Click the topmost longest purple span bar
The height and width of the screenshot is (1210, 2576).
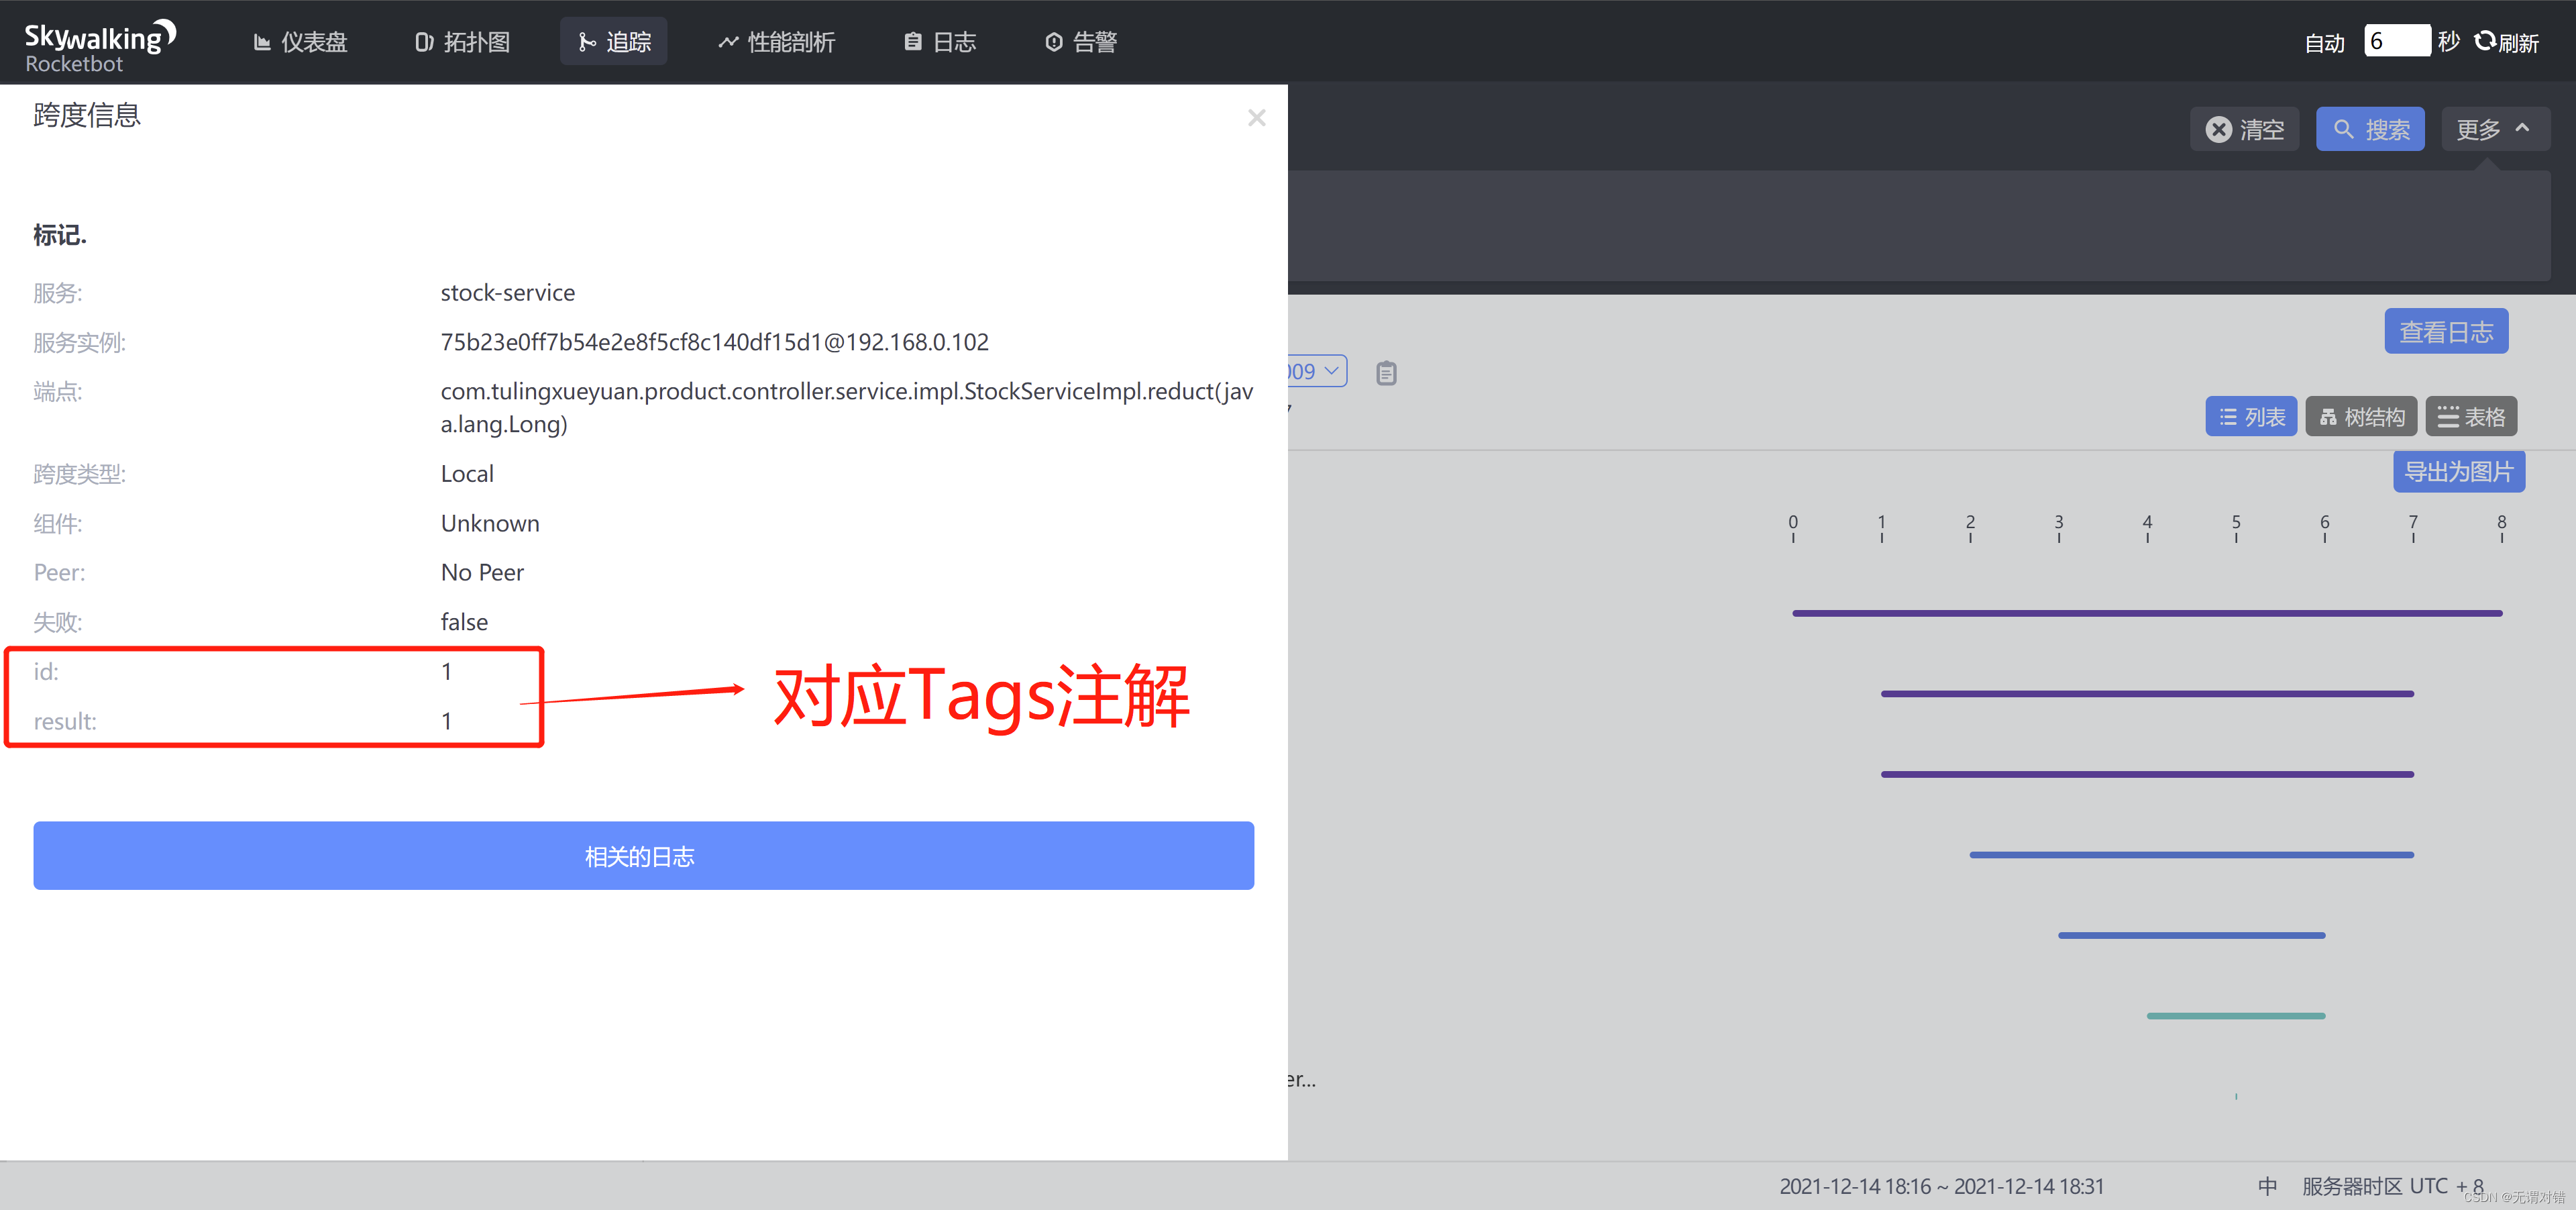tap(2147, 613)
